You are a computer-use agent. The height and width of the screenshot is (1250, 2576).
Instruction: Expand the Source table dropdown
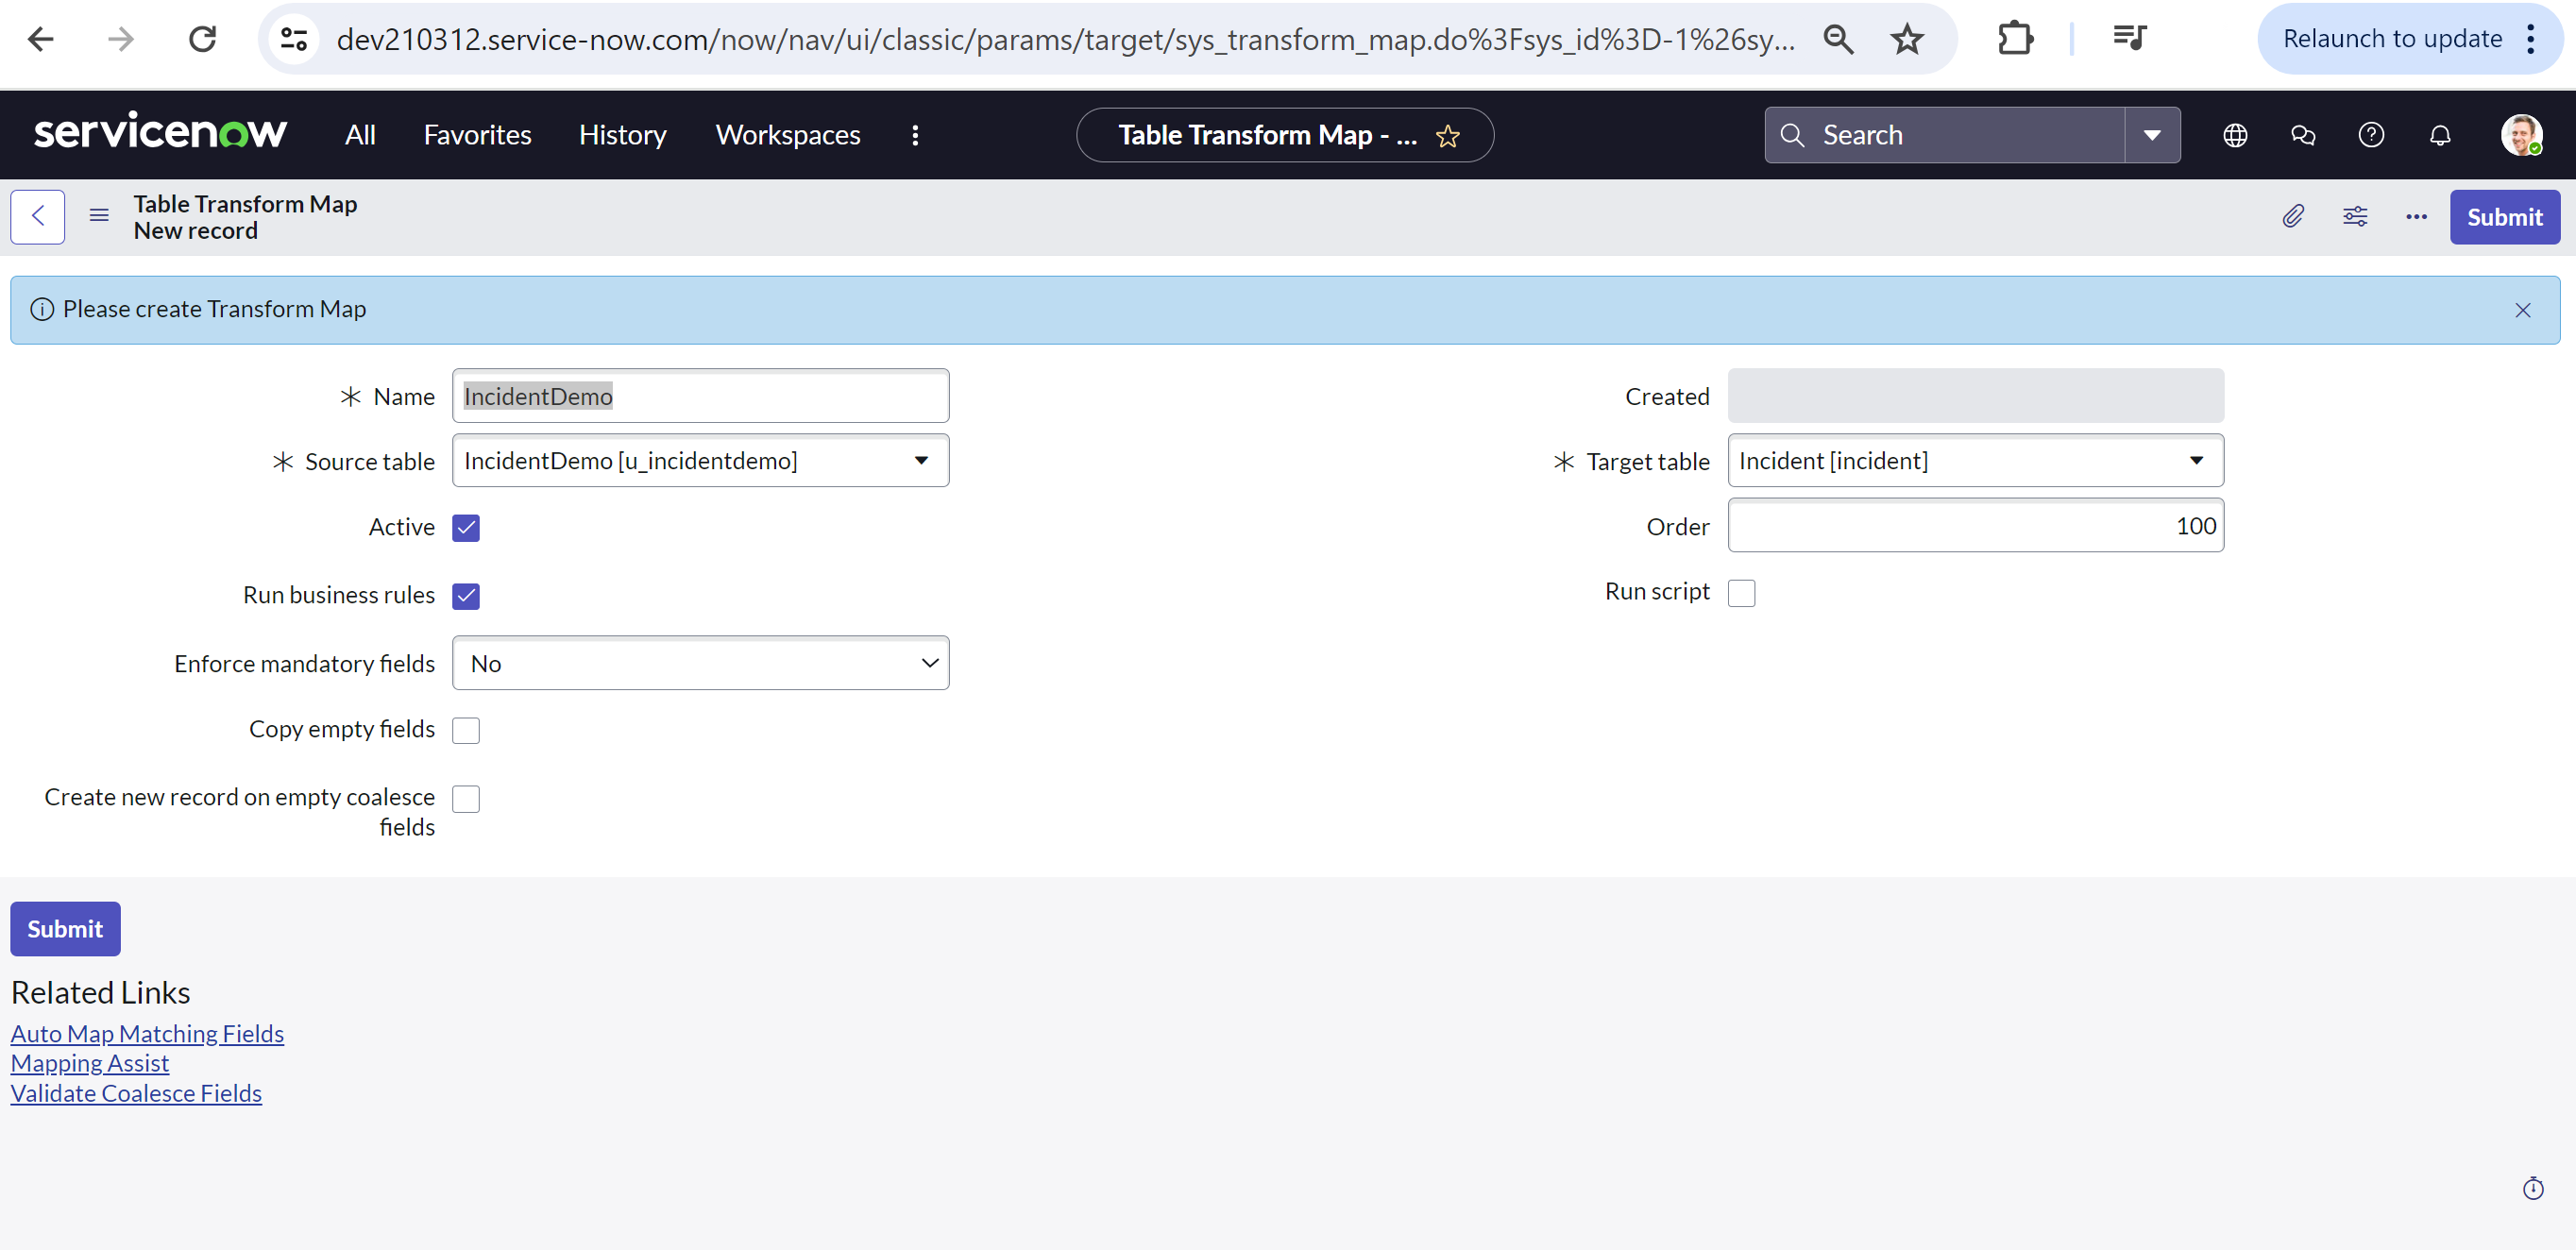tap(920, 461)
